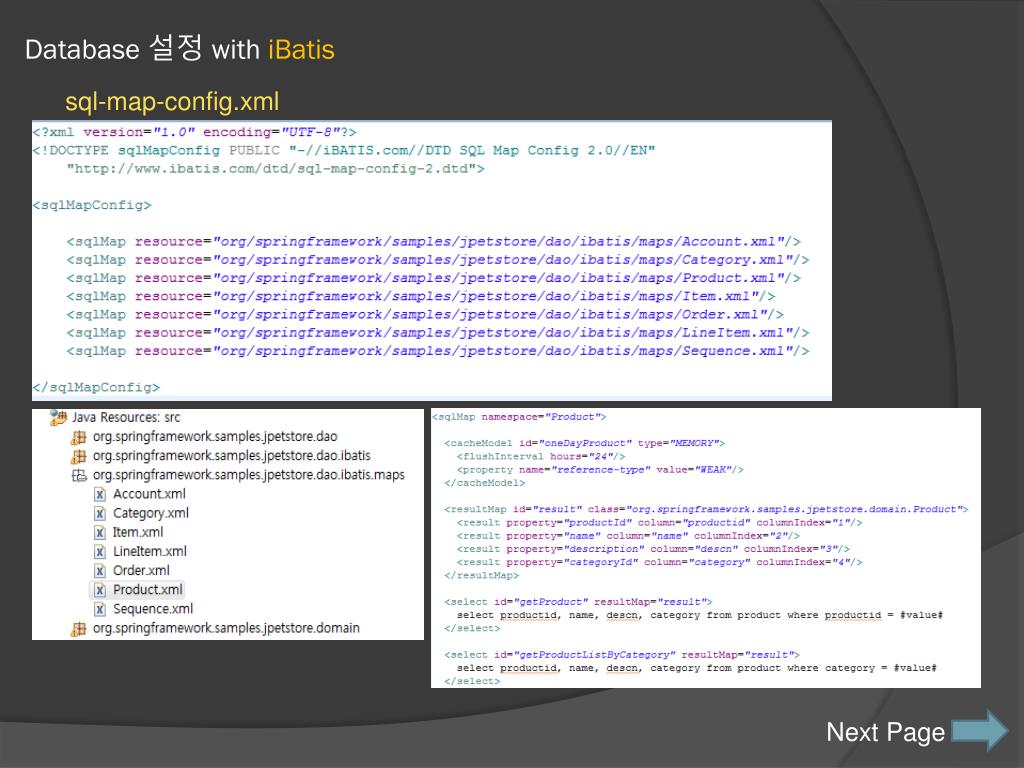Open Order.xml in the tree
The height and width of the screenshot is (768, 1024).
141,570
